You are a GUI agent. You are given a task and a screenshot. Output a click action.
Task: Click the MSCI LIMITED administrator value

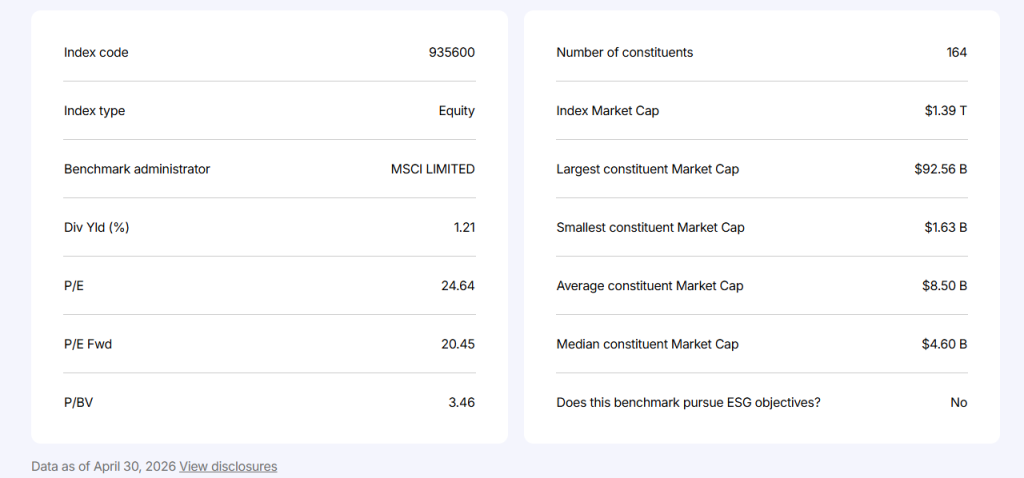(433, 169)
